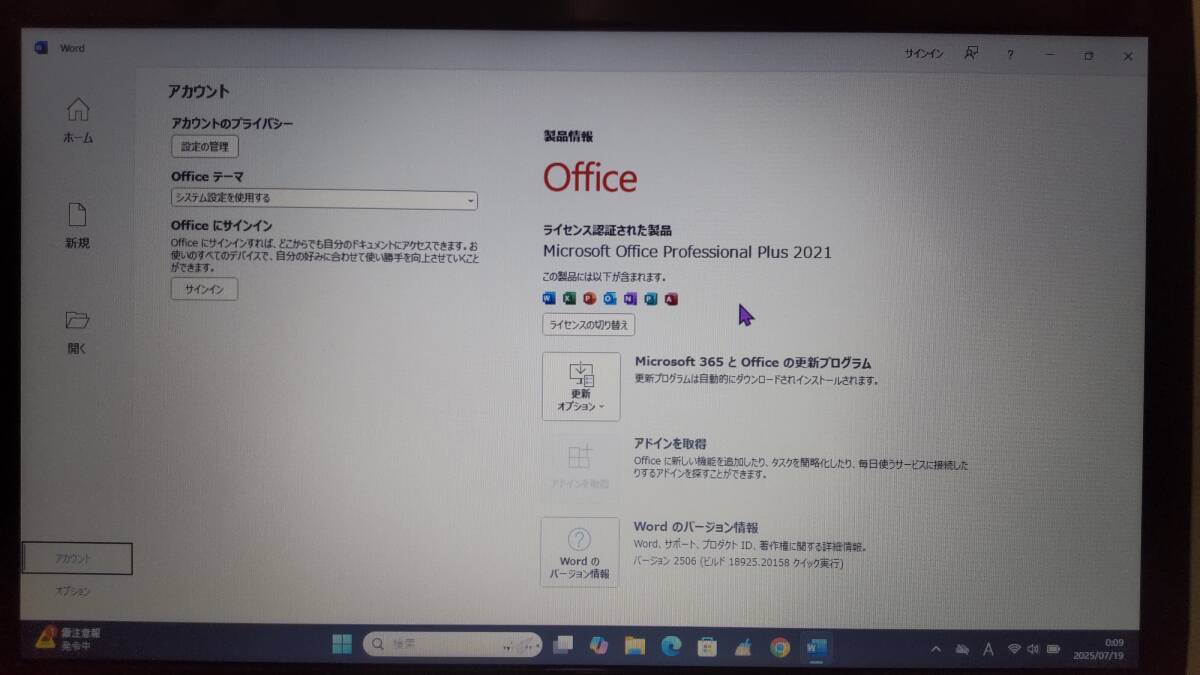Image resolution: width=1200 pixels, height=675 pixels.
Task: Click the 設定の管理 button
Action: (x=205, y=147)
